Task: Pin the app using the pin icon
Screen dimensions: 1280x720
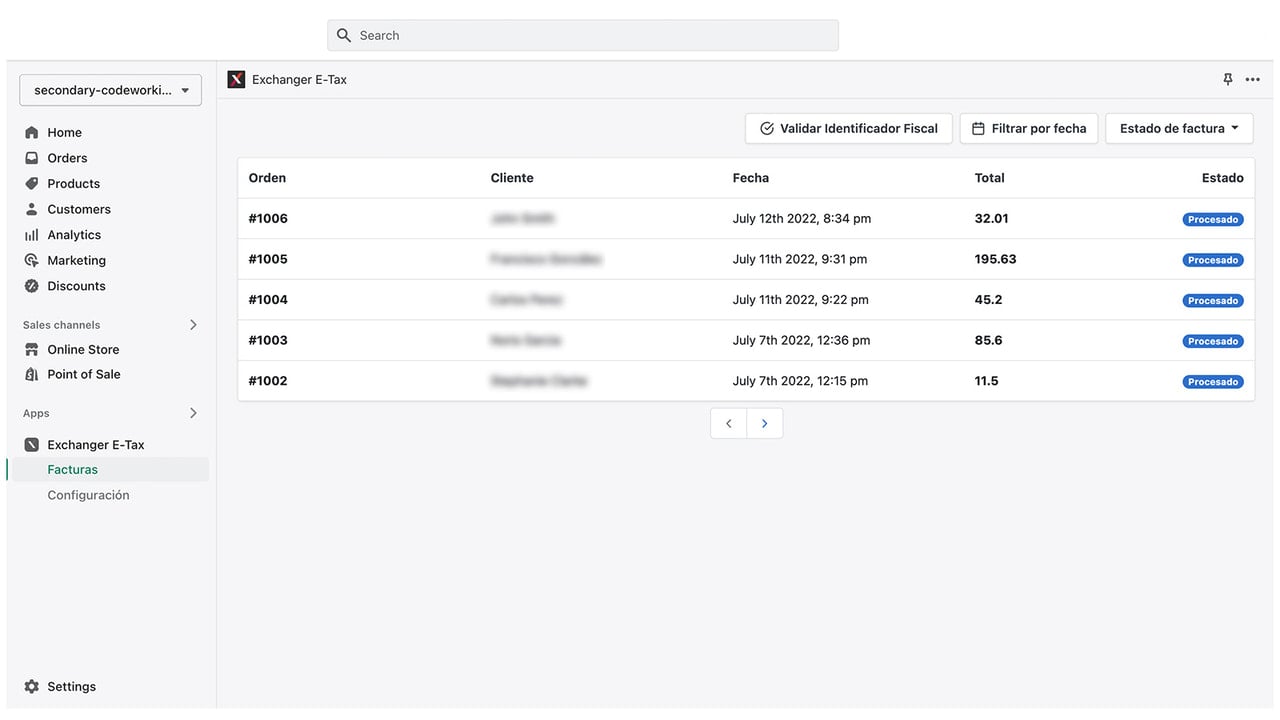Action: (1228, 80)
